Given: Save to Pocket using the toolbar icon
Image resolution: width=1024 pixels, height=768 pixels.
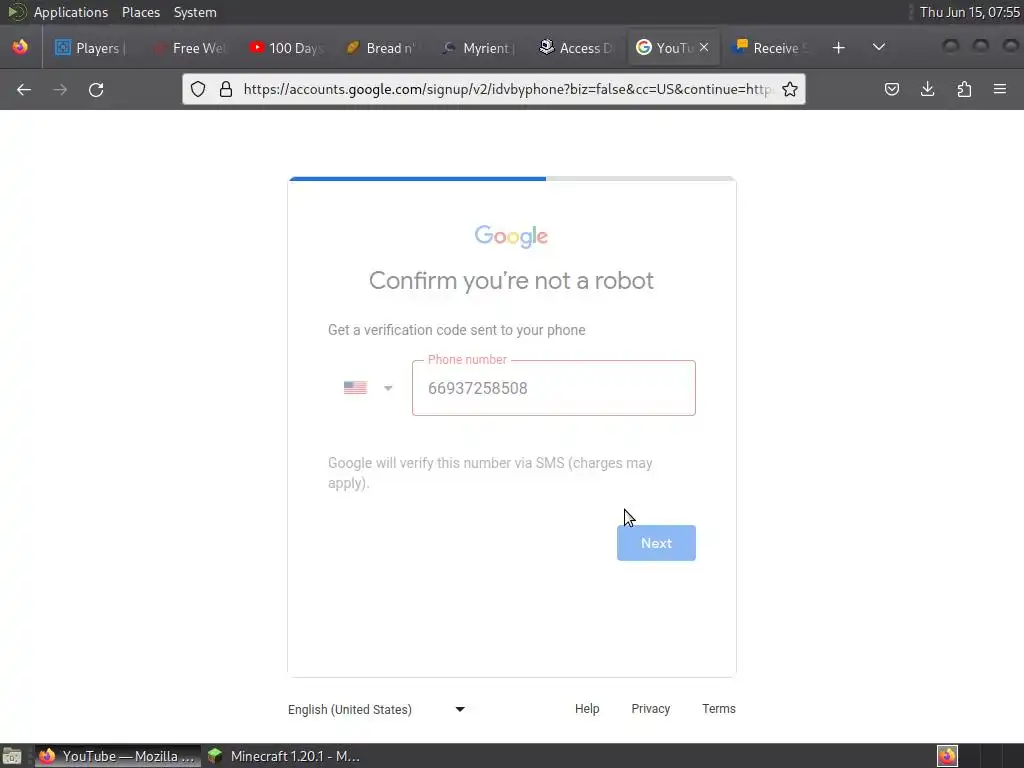Looking at the screenshot, I should [x=891, y=89].
